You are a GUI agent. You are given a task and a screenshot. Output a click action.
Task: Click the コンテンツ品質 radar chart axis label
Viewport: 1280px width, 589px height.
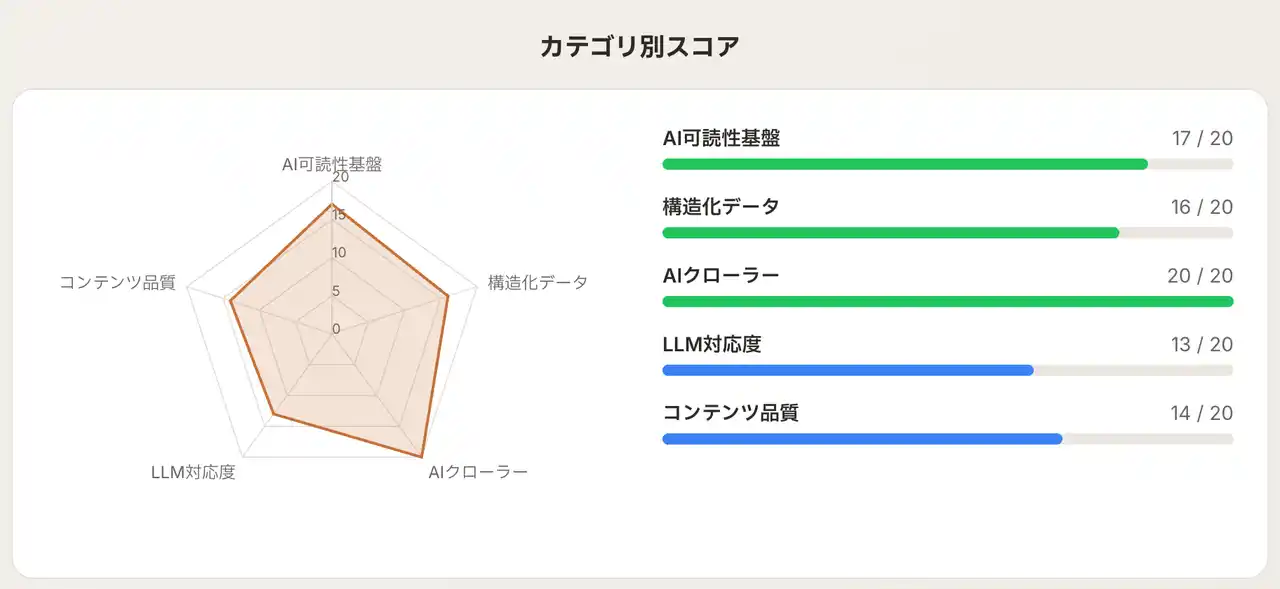(117, 282)
